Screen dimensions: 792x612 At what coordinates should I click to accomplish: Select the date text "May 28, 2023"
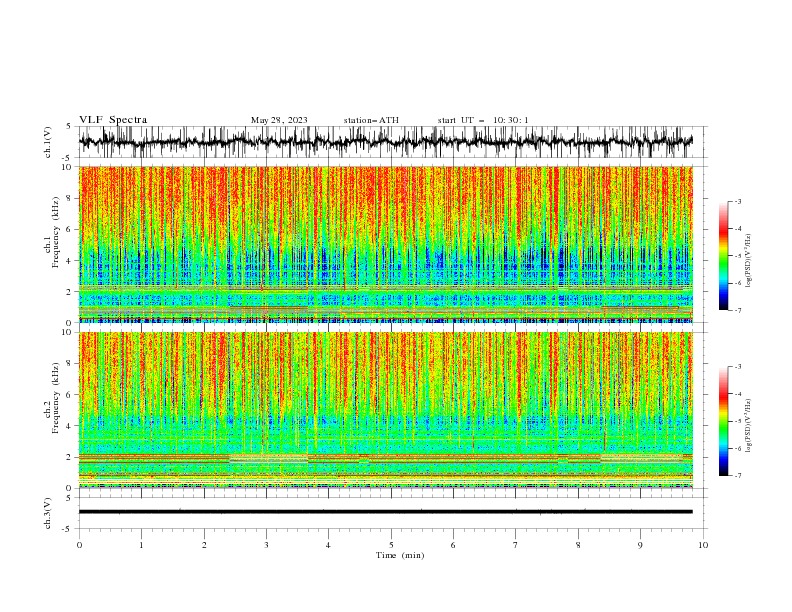pyautogui.click(x=279, y=120)
